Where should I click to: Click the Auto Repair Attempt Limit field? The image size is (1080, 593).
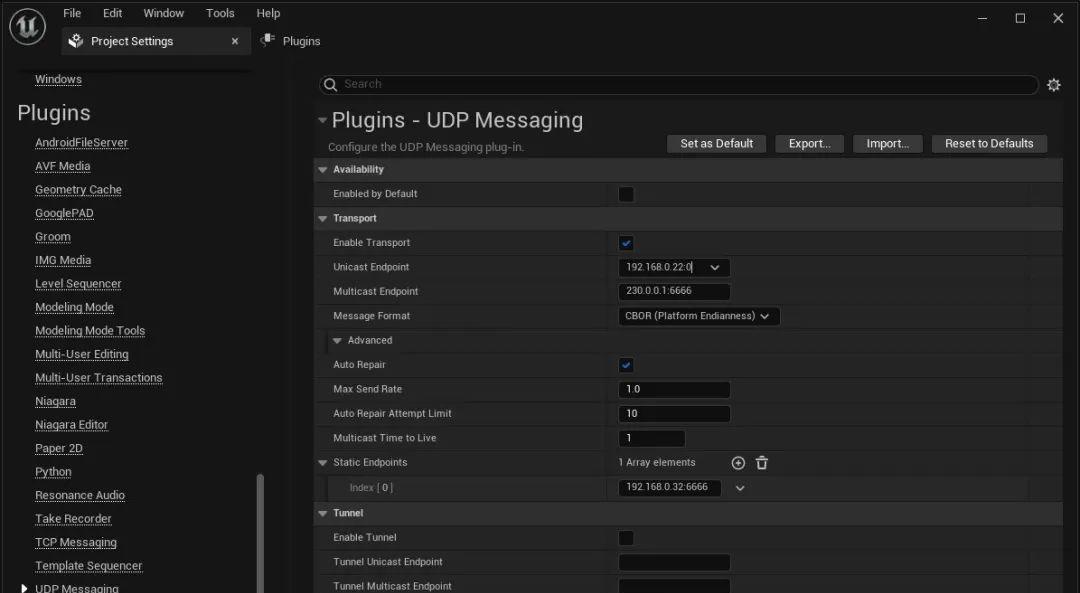tap(674, 414)
